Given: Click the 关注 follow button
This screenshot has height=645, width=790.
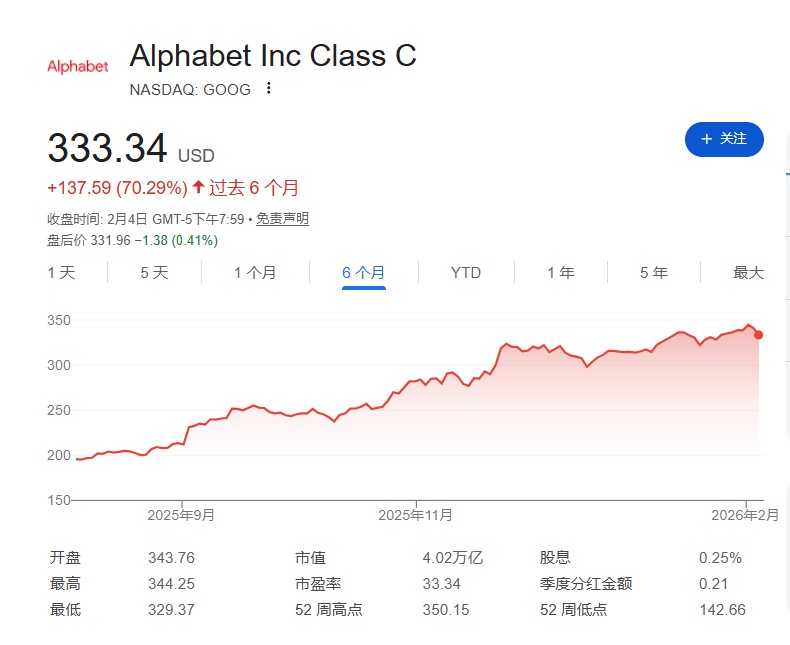Looking at the screenshot, I should [724, 139].
